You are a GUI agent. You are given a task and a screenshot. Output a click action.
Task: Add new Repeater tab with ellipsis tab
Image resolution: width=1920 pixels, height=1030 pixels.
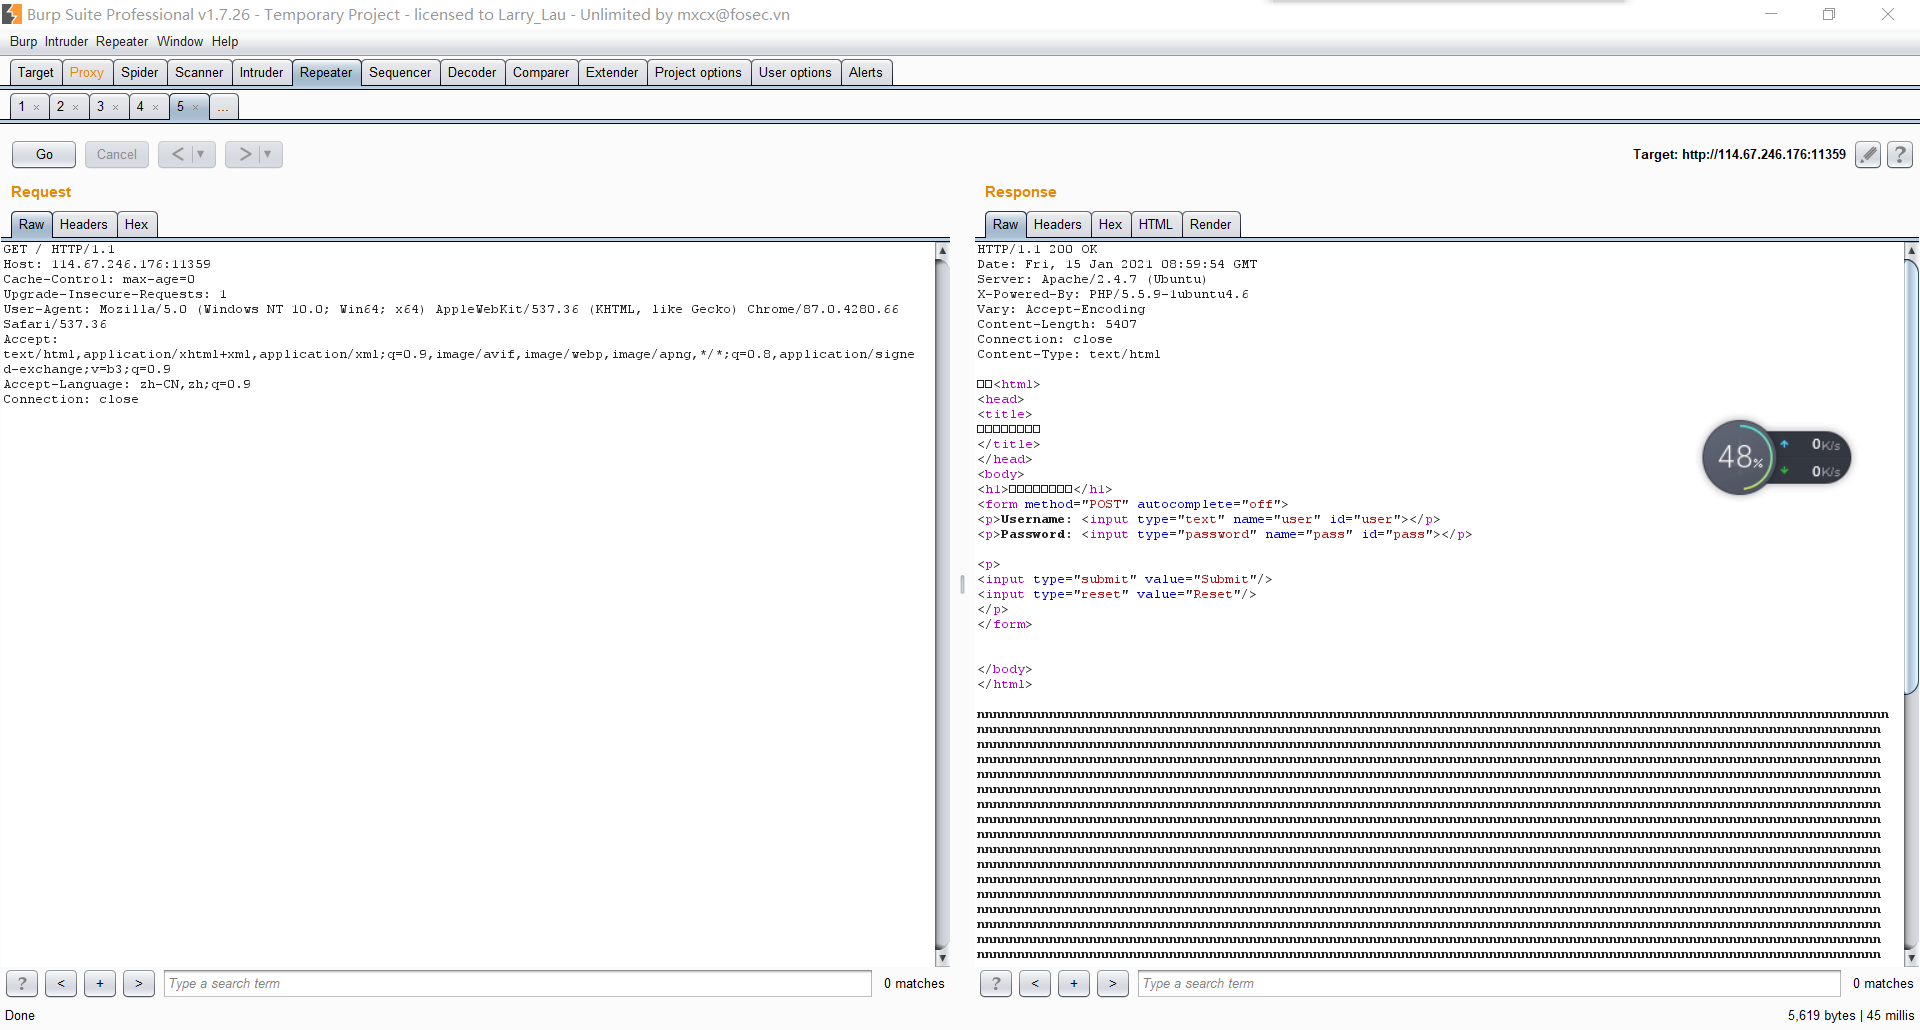point(223,107)
